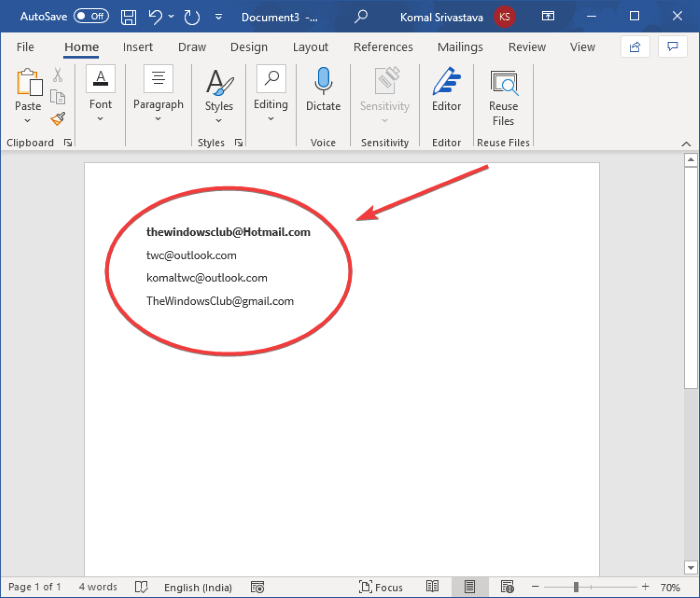The width and height of the screenshot is (700, 598).
Task: Click the 4 words count
Action: coord(98,587)
